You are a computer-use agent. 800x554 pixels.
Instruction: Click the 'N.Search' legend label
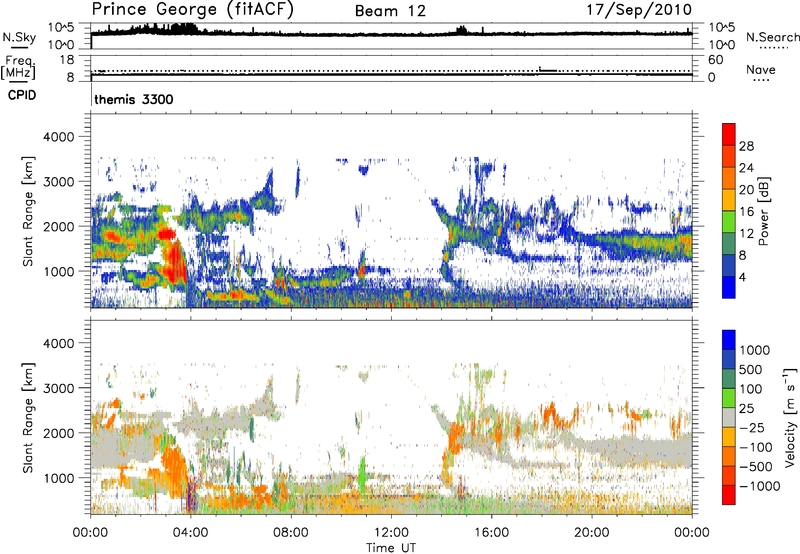coord(772,37)
